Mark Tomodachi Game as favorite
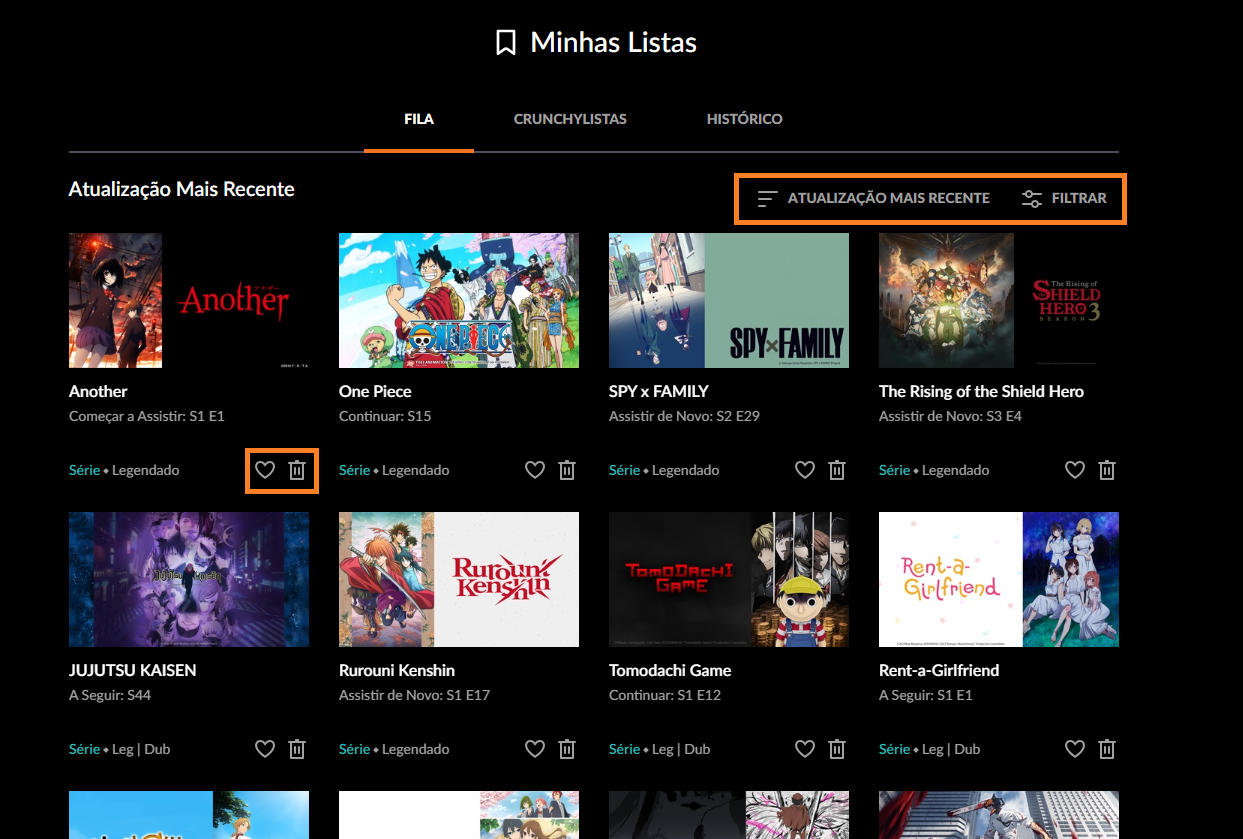Viewport: 1243px width, 839px height. 805,749
